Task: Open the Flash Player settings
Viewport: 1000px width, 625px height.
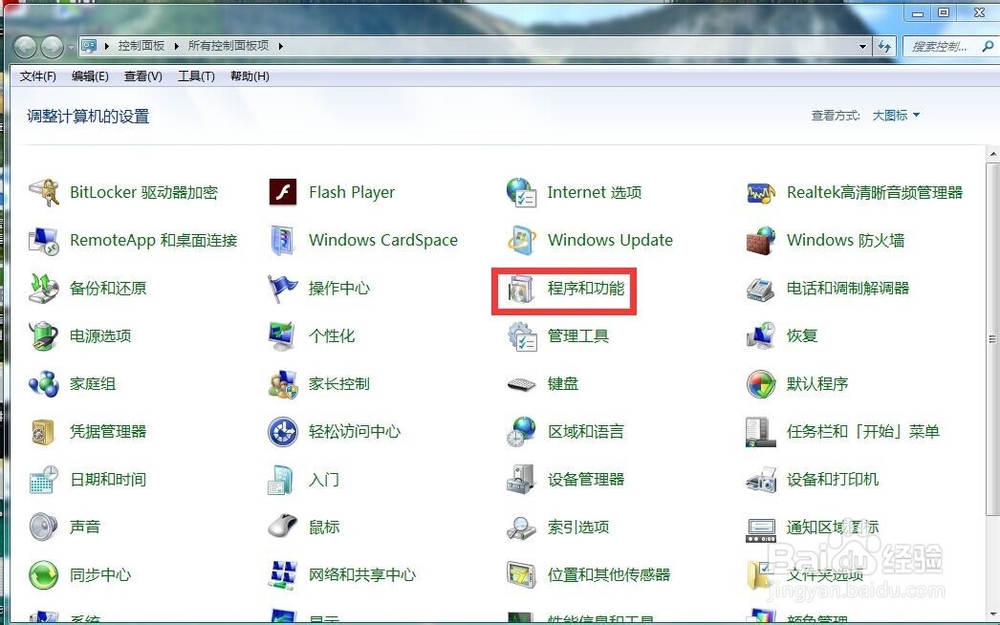Action: click(351, 192)
